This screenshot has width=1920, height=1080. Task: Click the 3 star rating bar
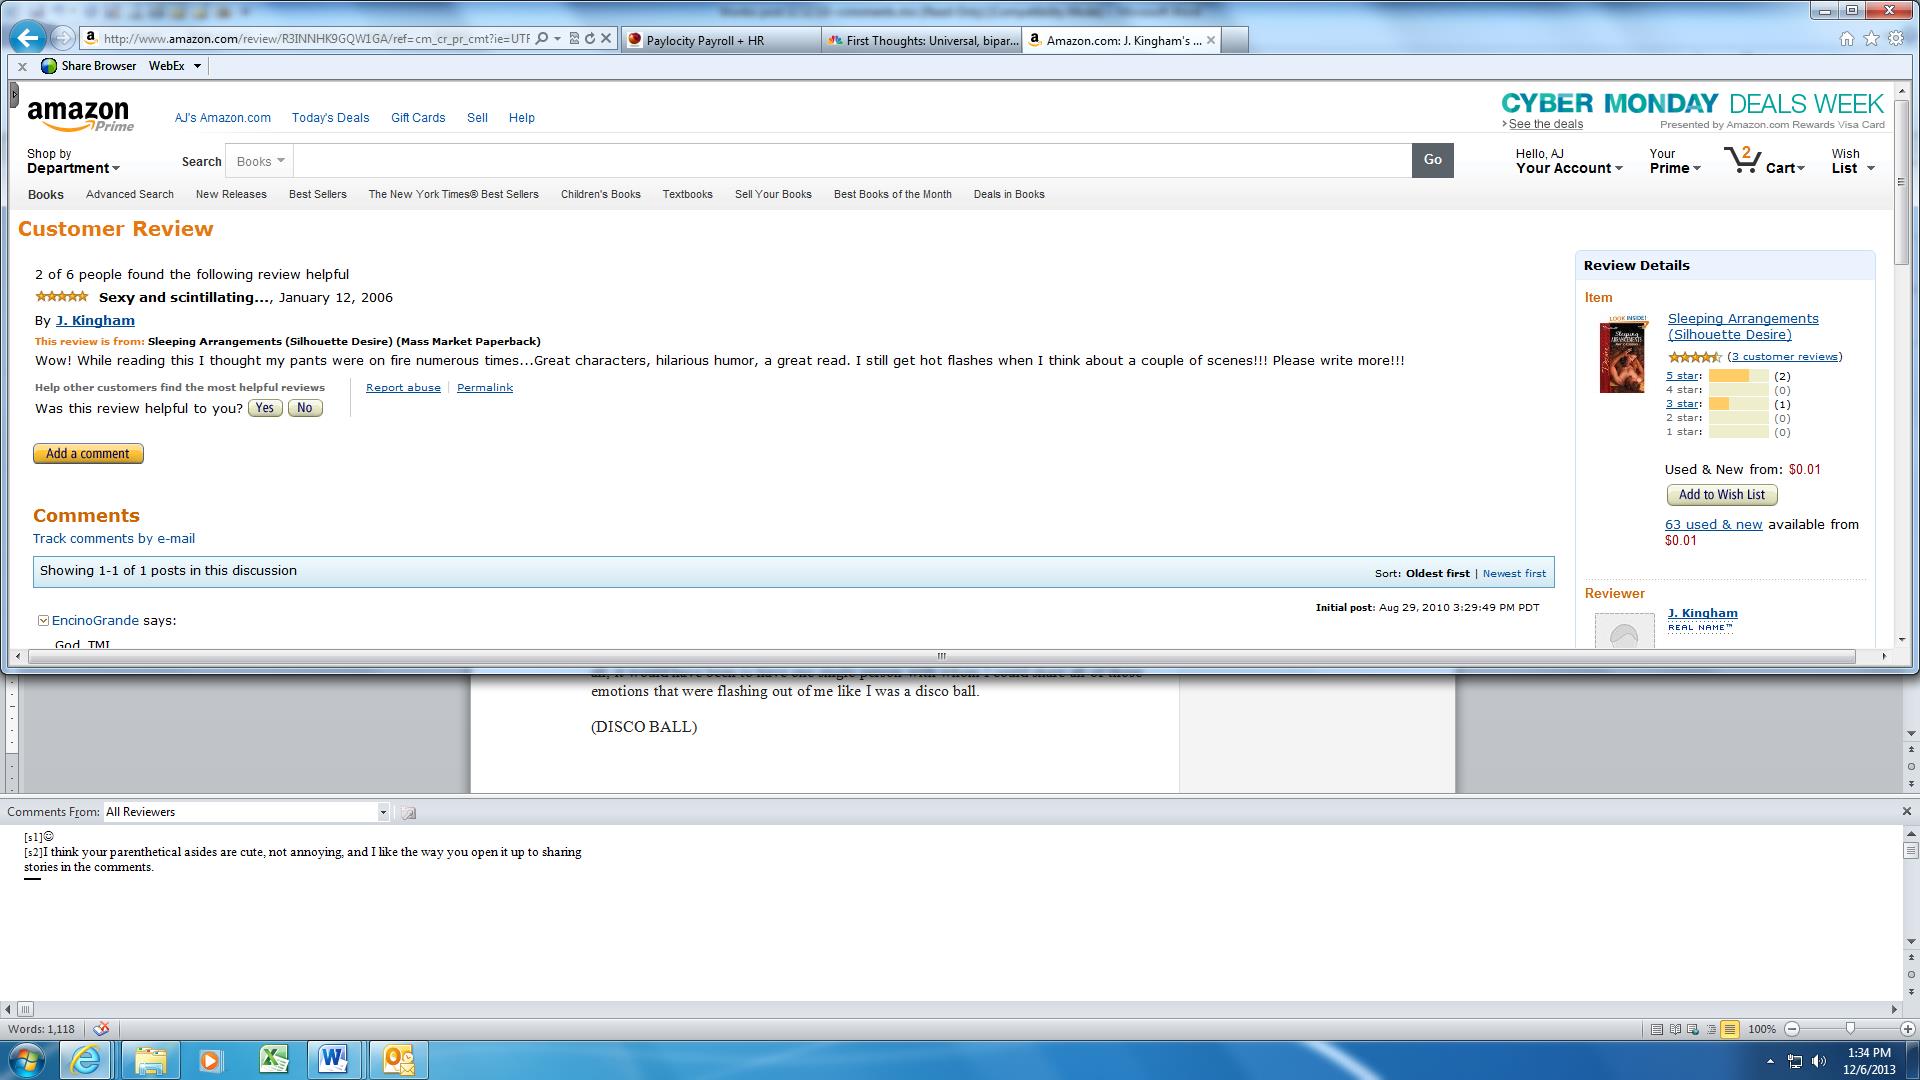coord(1738,404)
